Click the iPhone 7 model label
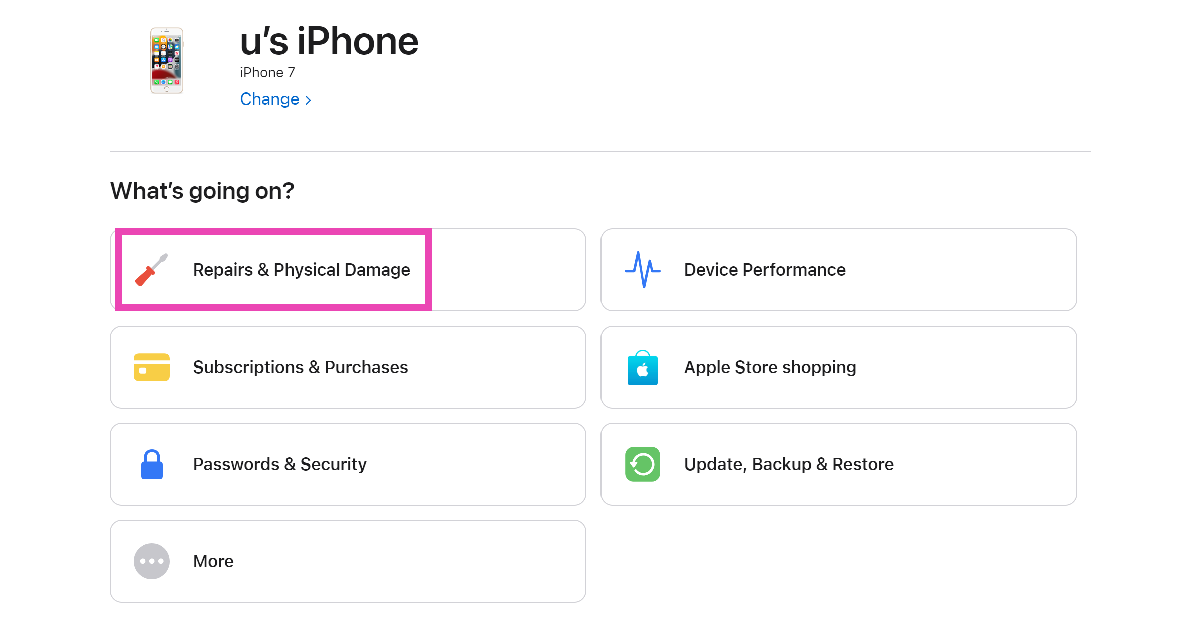 (x=267, y=72)
